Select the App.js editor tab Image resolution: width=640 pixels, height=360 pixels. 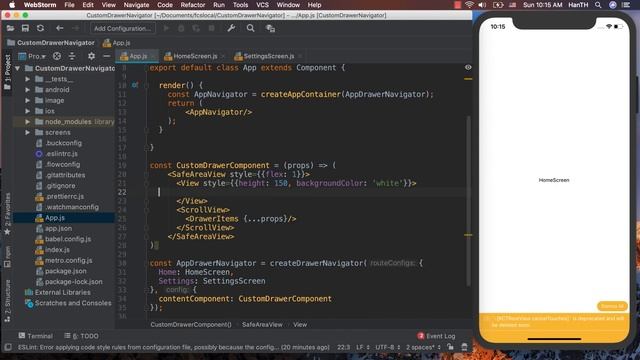pos(138,56)
